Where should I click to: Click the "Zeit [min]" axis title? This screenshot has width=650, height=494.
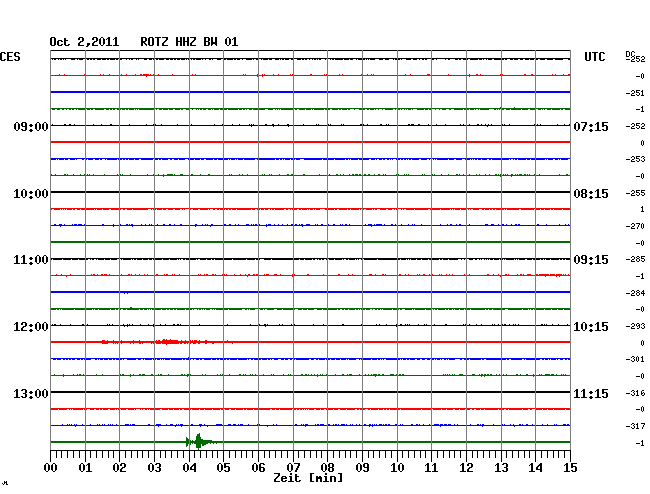coord(308,478)
